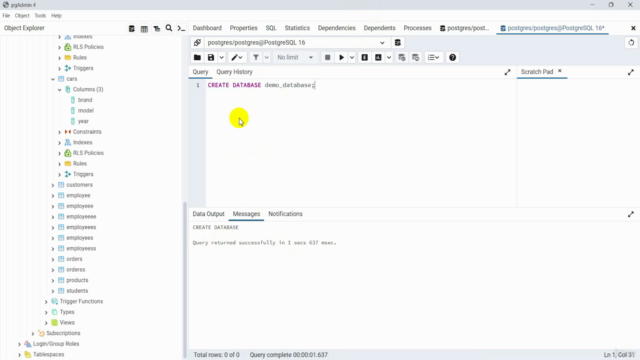The height and width of the screenshot is (360, 640).
Task: Click the reset layout icon at top right
Action: click(631, 42)
